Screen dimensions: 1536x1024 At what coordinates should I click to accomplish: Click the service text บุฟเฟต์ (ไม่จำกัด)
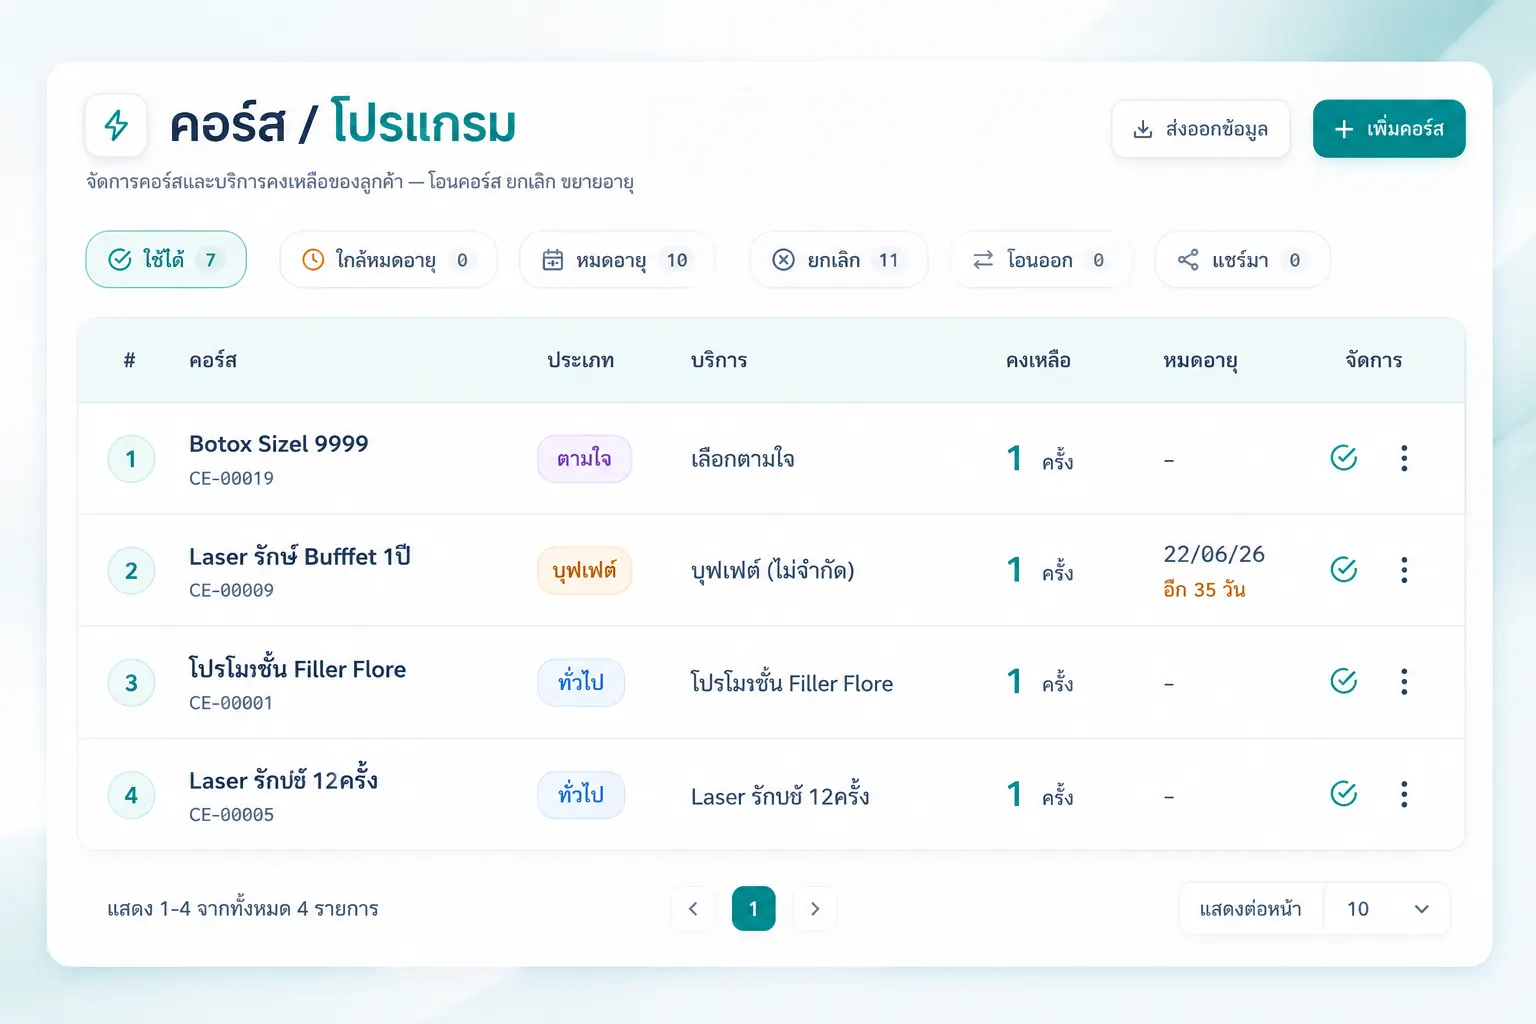(773, 571)
